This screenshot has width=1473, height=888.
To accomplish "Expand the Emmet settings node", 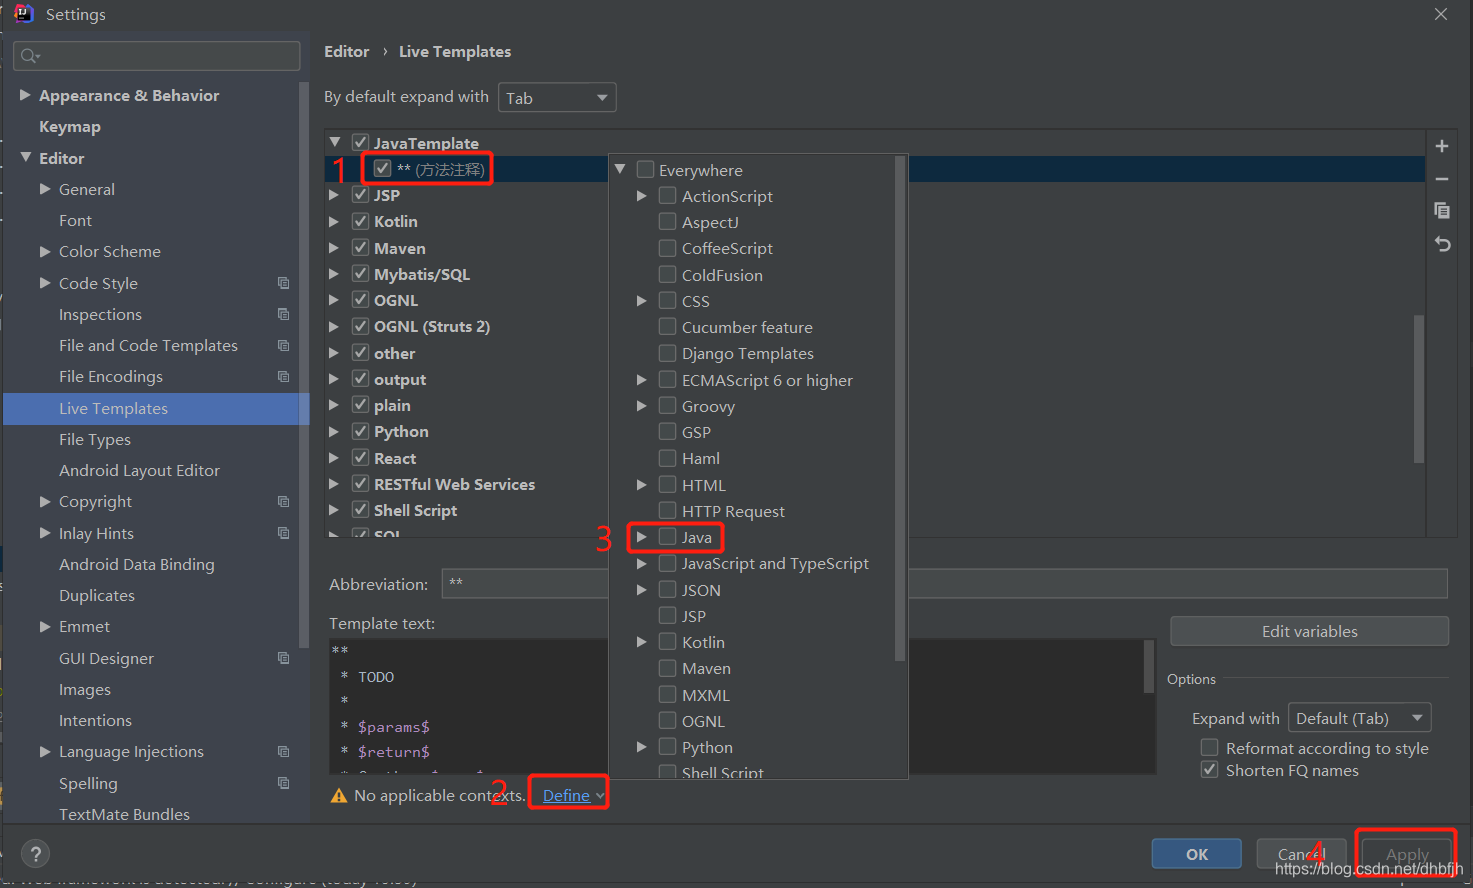I will (x=45, y=627).
